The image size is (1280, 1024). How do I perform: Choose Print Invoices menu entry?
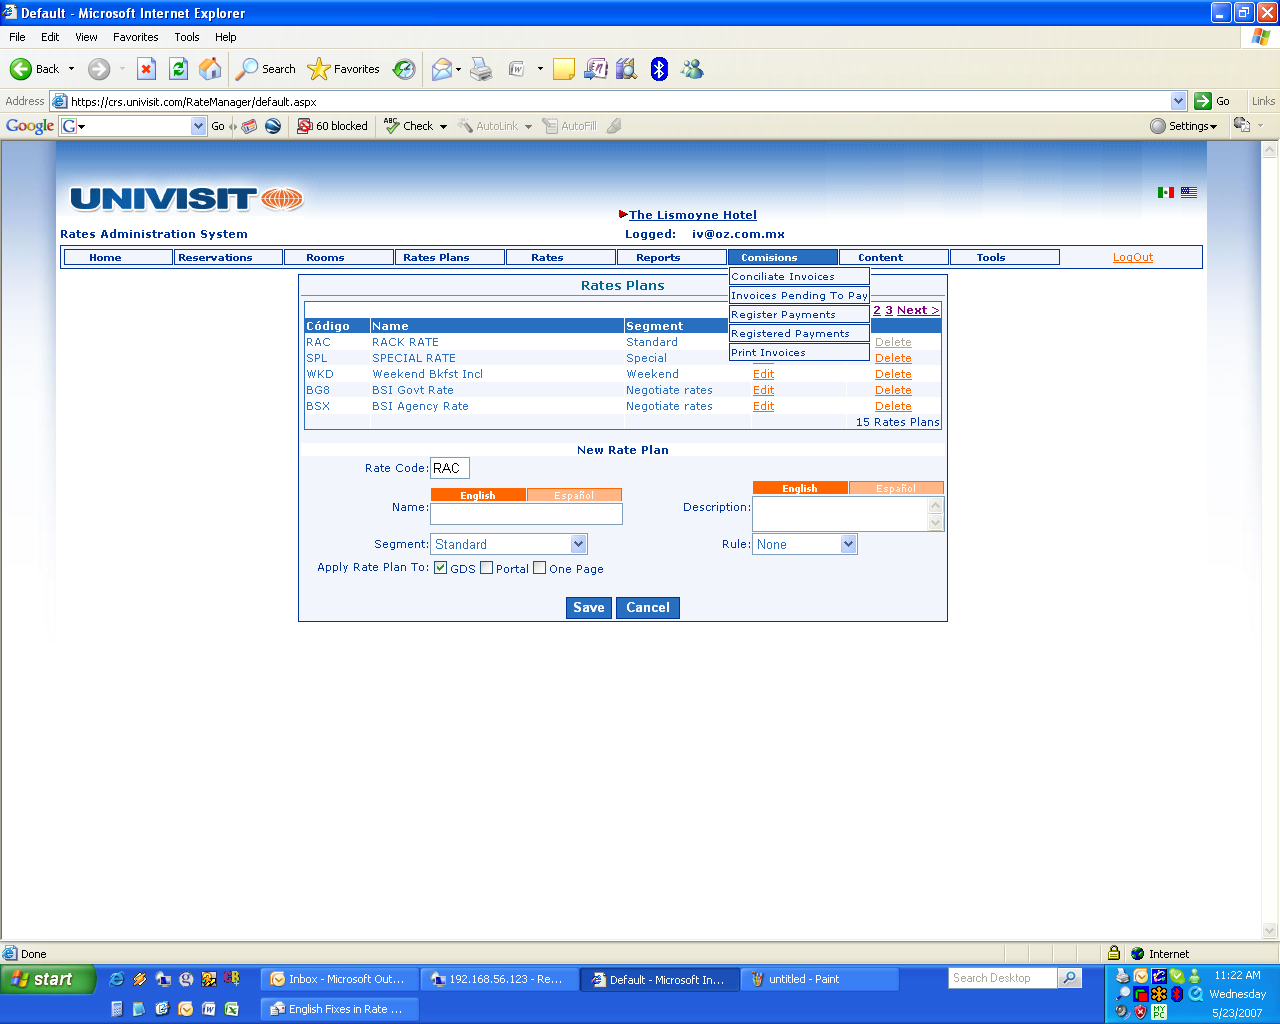(x=768, y=353)
